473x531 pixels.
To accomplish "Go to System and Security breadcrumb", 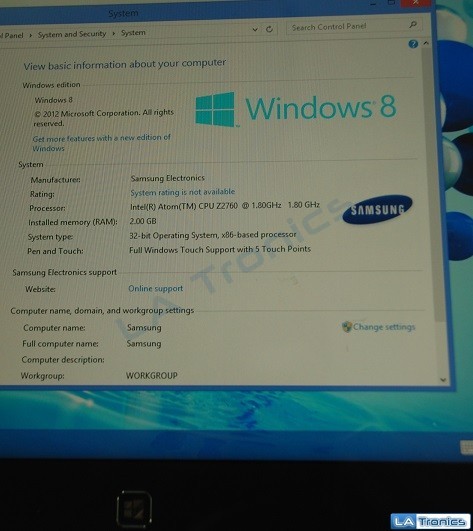I will click(x=72, y=34).
